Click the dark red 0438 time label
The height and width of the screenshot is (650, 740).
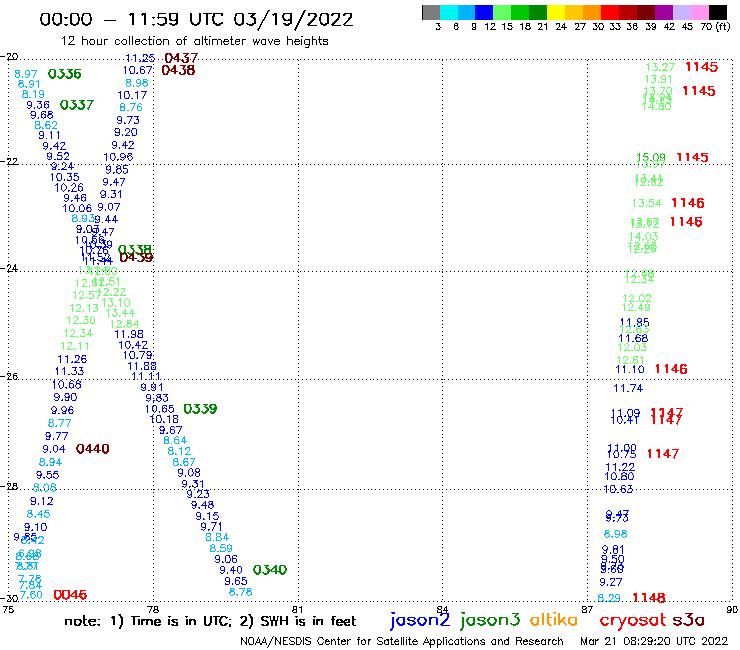click(x=178, y=70)
